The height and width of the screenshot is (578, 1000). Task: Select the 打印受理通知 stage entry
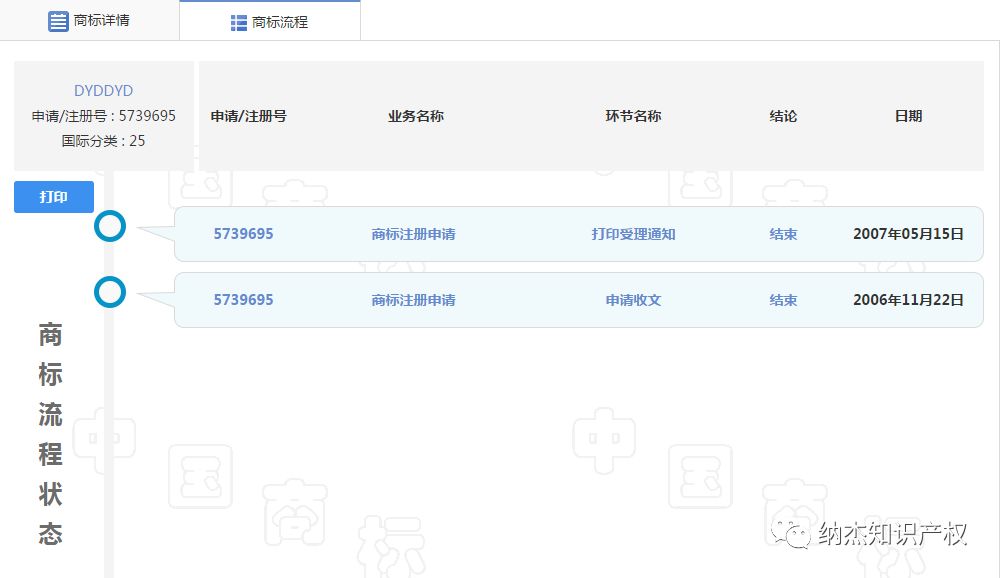point(633,233)
